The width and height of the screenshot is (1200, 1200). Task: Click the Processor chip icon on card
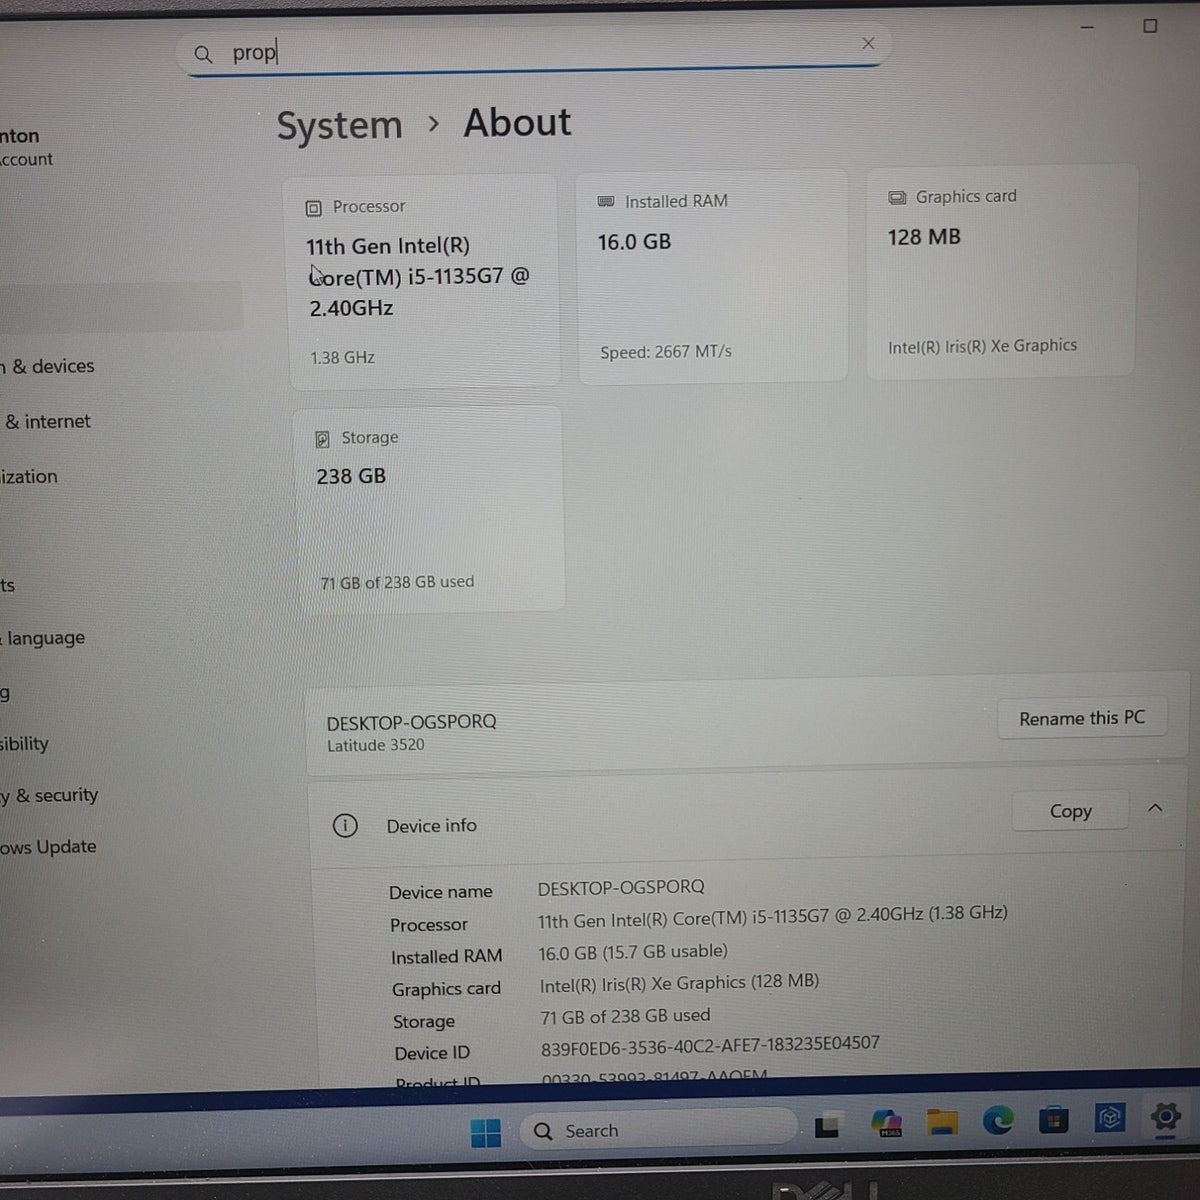[313, 208]
